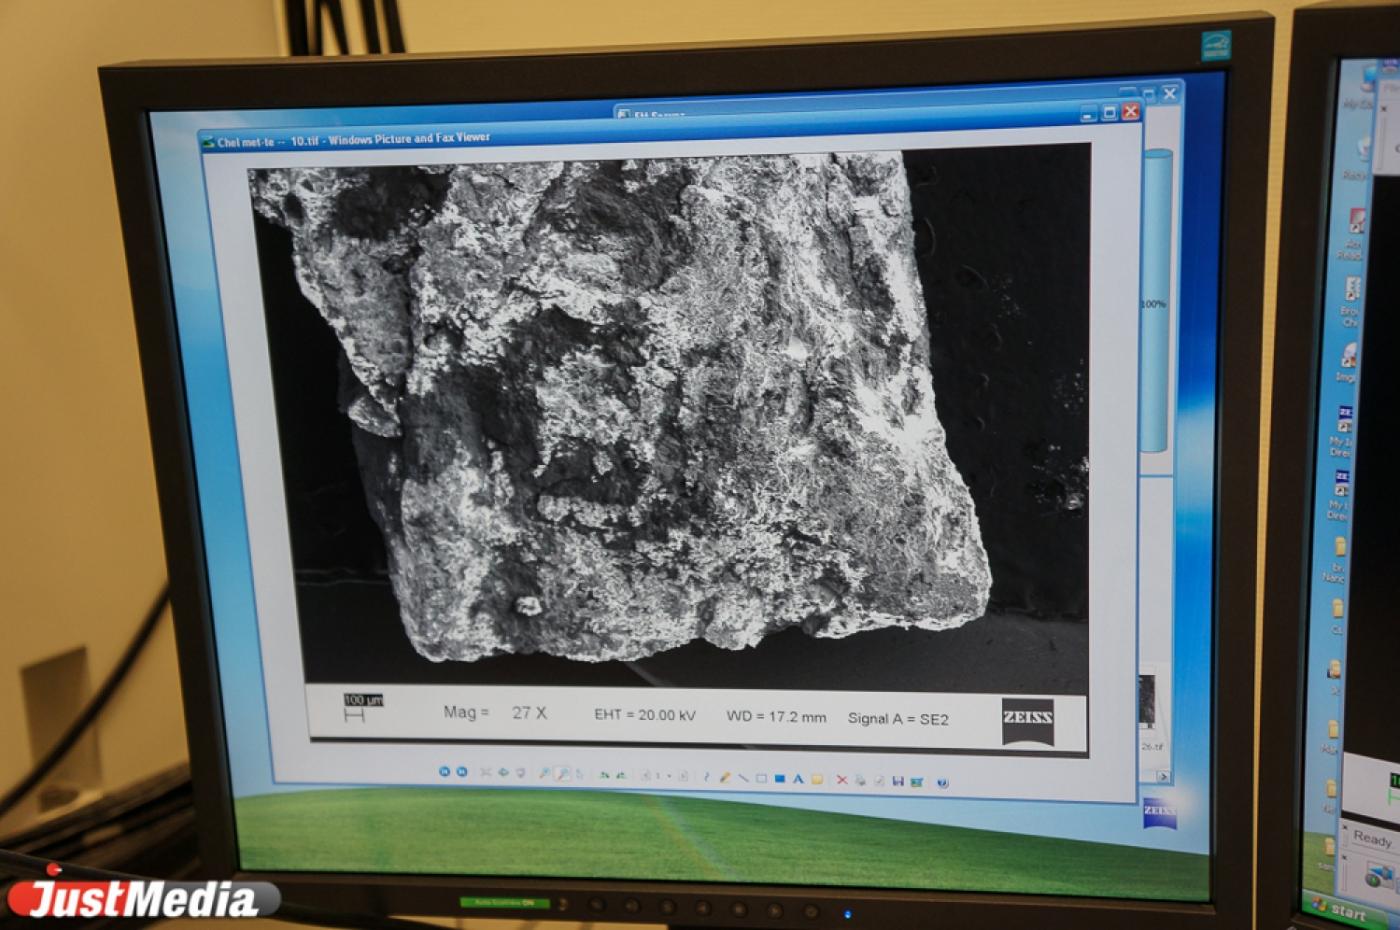
Task: Open the page number dropdown in toolbar
Action: click(667, 776)
